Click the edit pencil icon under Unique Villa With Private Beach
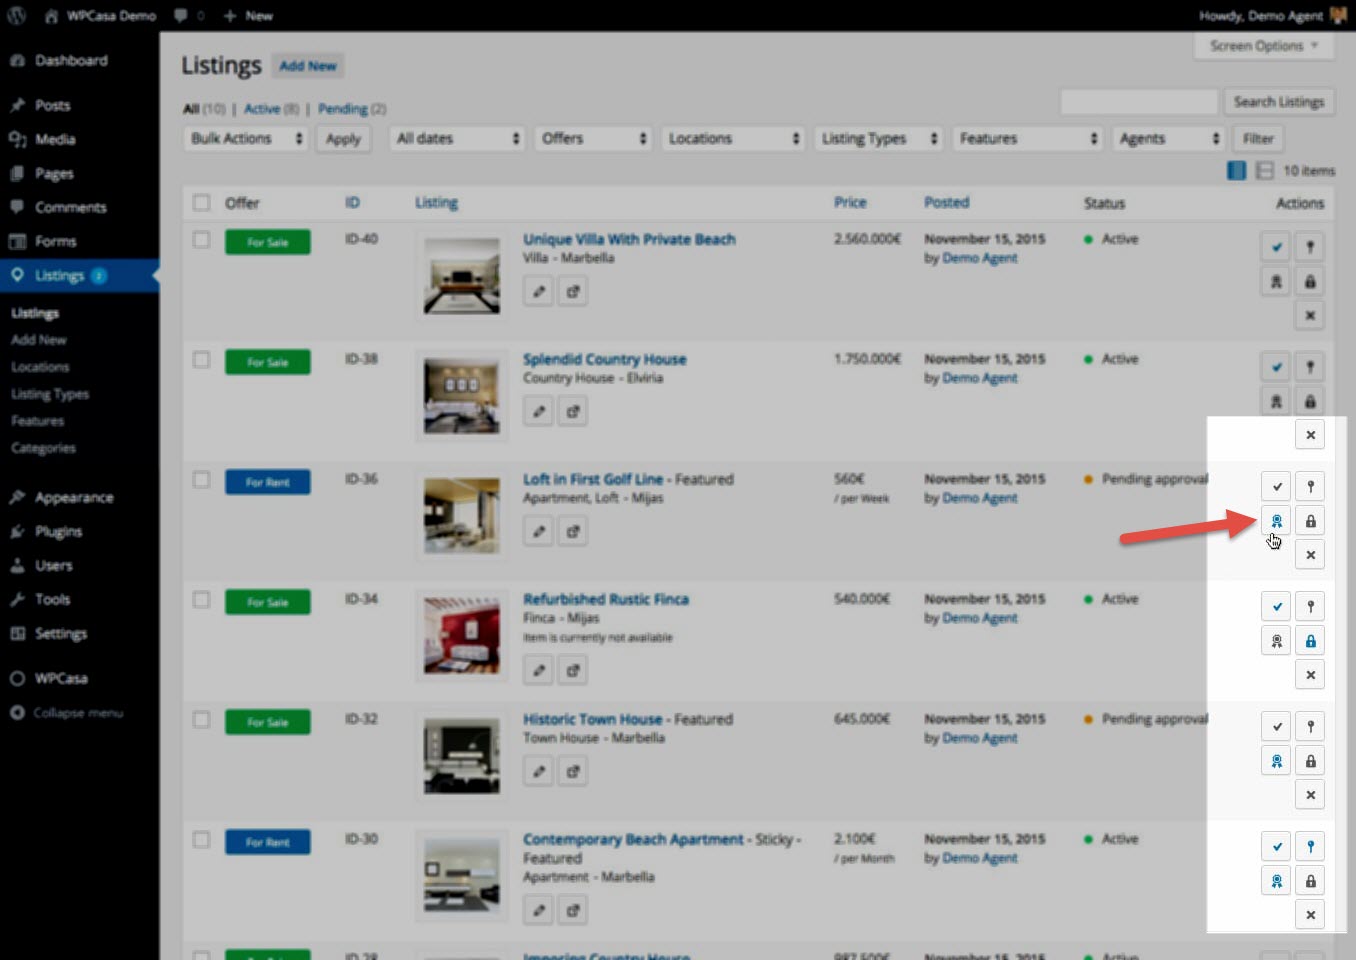Viewport: 1356px width, 960px height. coord(538,291)
